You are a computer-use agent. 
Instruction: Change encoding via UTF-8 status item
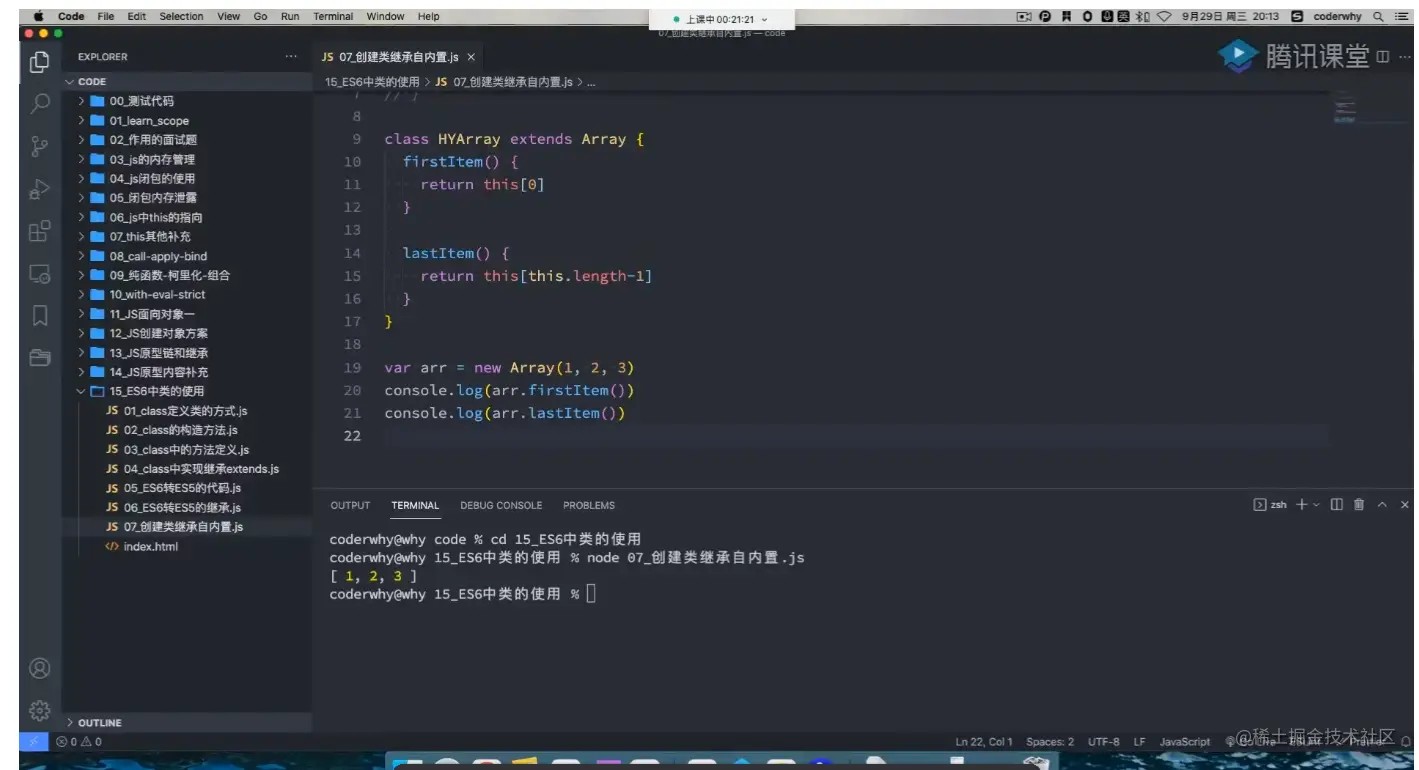click(x=1104, y=742)
